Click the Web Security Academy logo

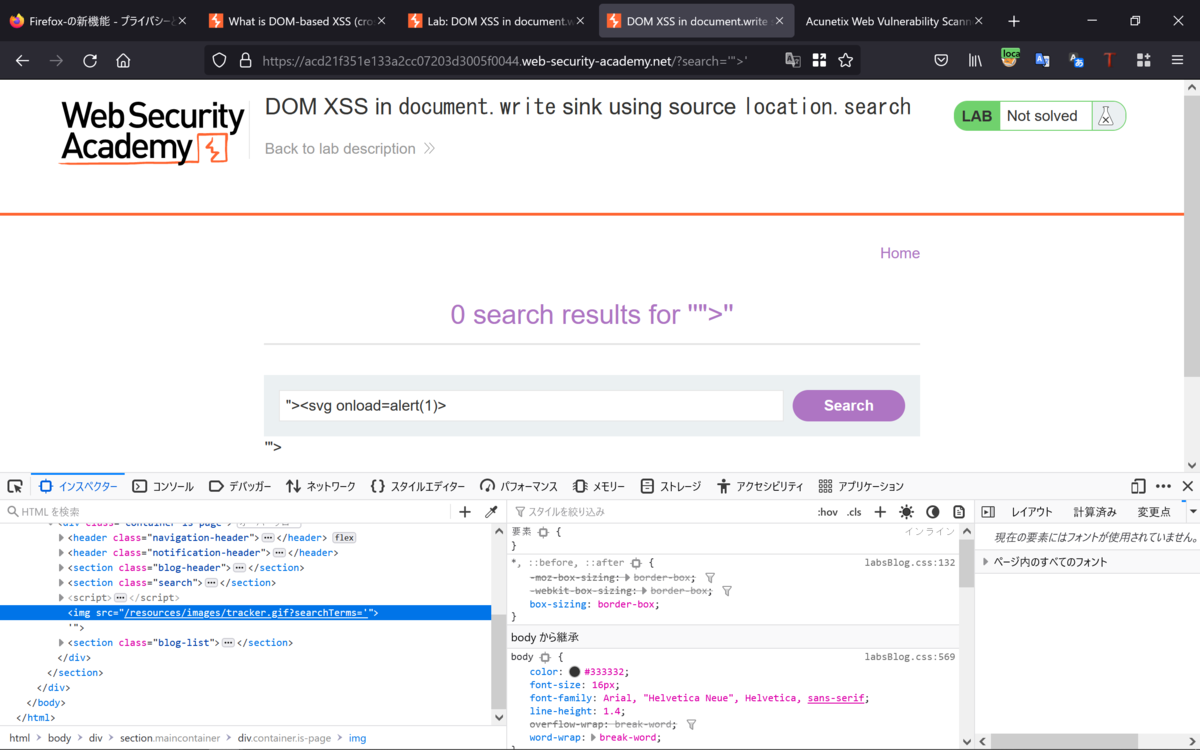tap(152, 132)
